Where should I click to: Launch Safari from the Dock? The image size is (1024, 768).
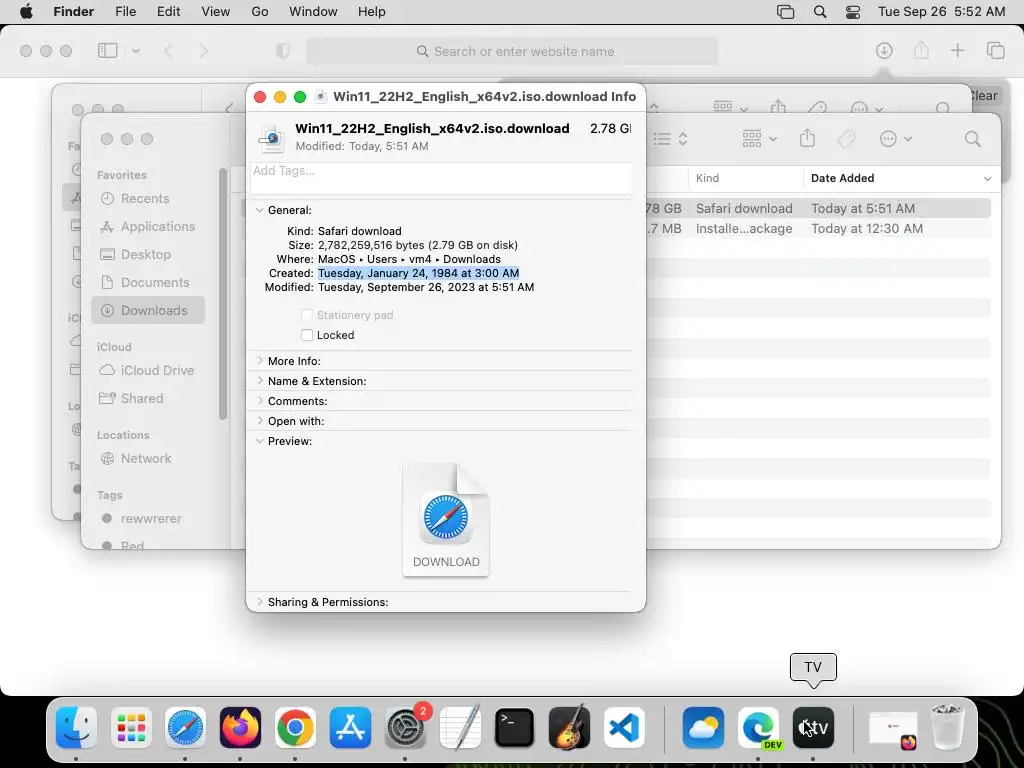click(185, 728)
